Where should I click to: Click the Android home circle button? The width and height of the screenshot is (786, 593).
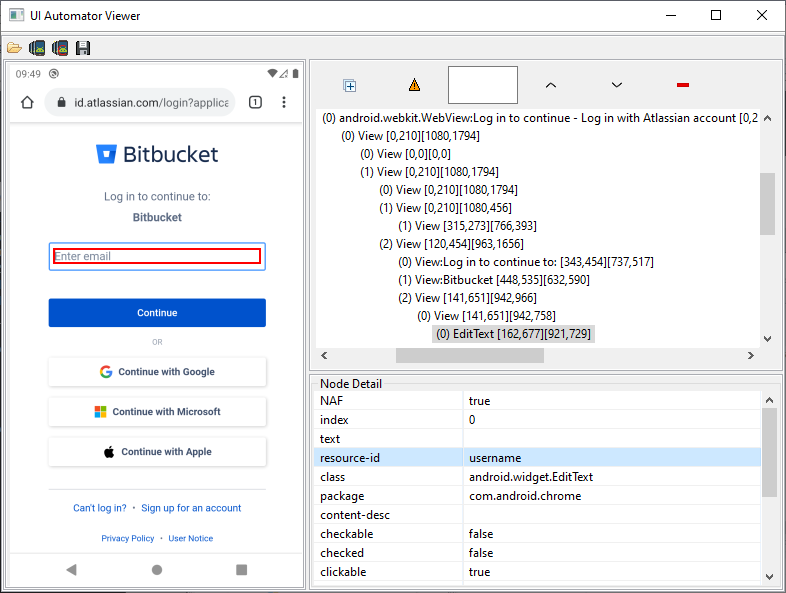(x=157, y=569)
